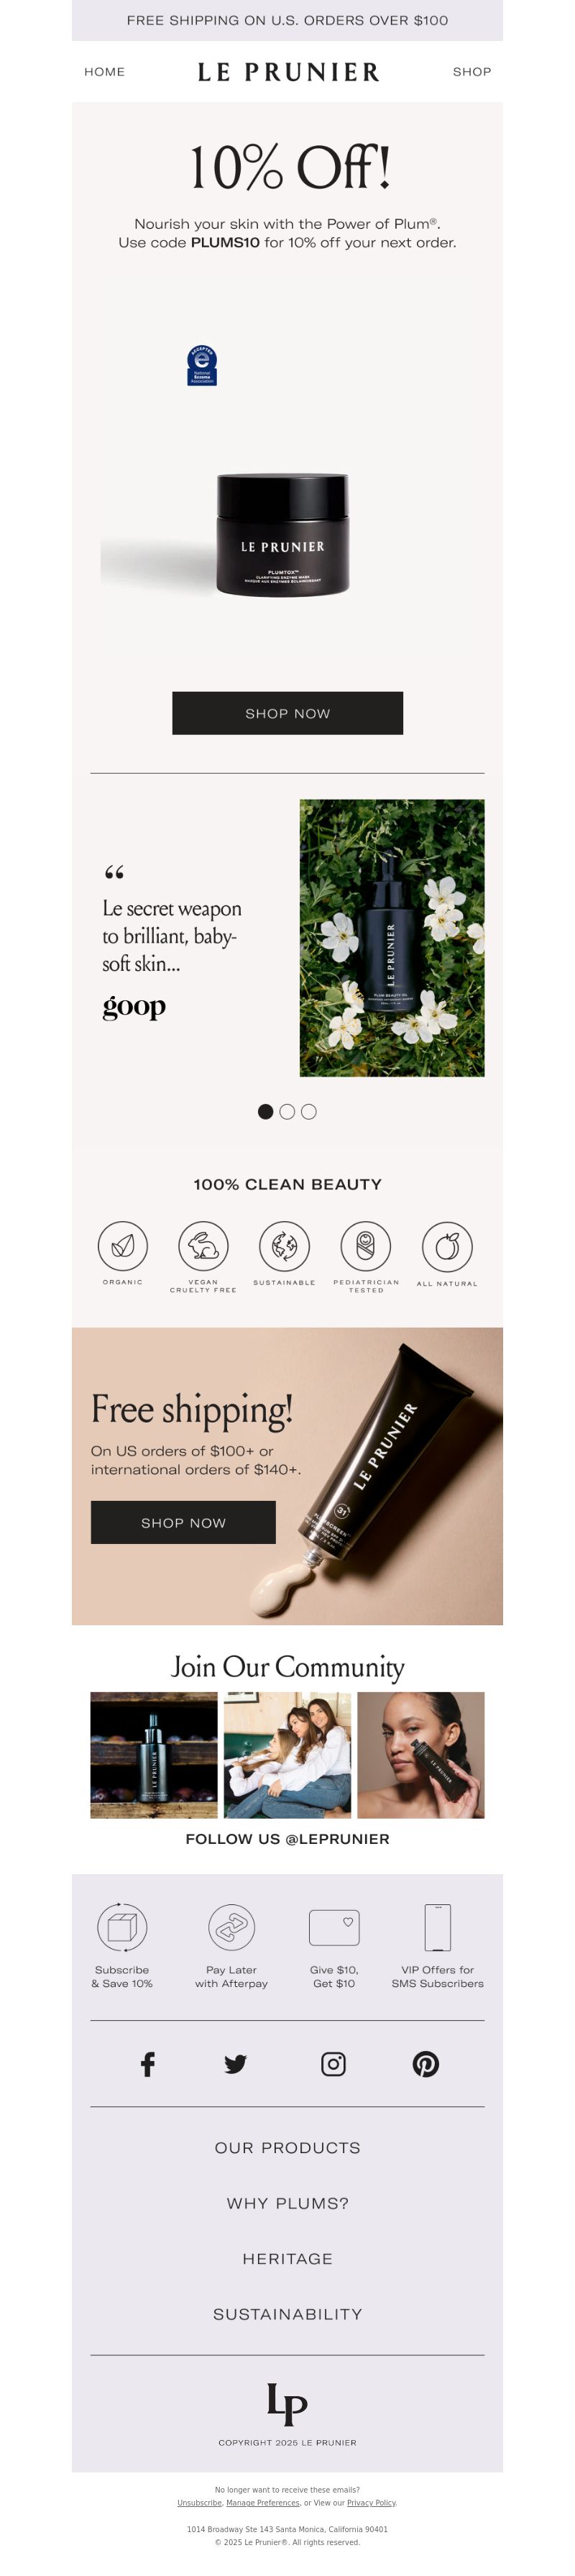Click the Subscribe & Save box icon
Screen dimensions: 575x2576
pyautogui.click(x=122, y=1926)
